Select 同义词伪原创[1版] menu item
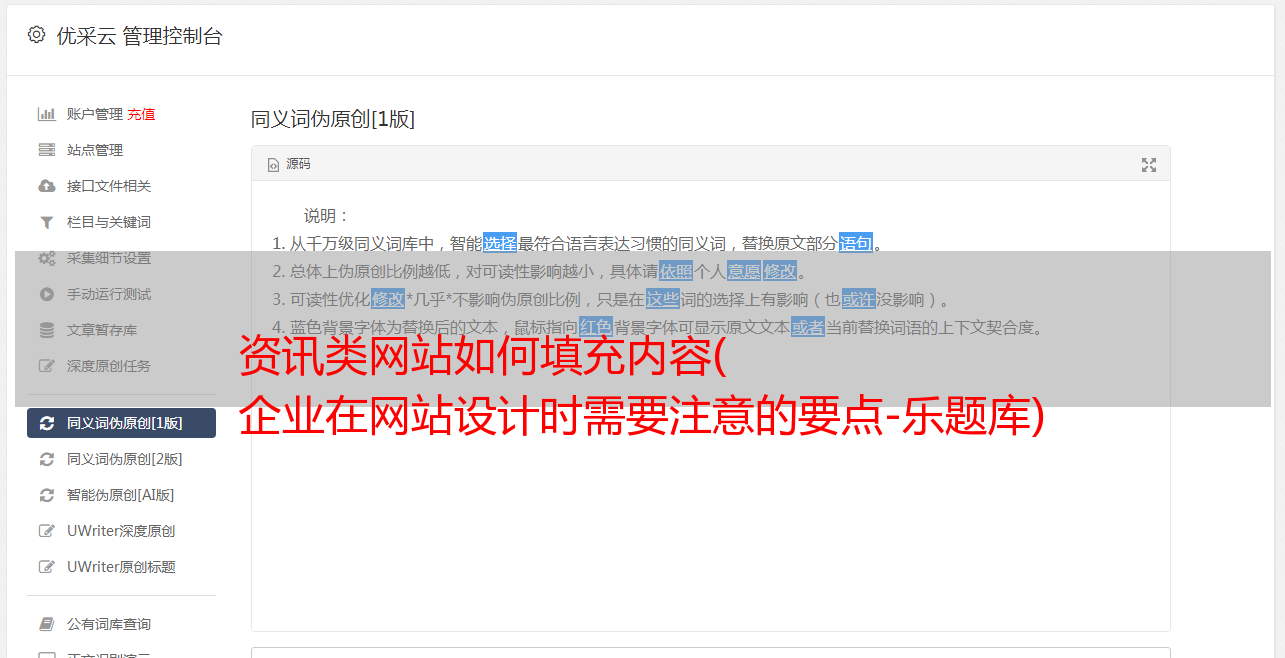 (x=121, y=423)
